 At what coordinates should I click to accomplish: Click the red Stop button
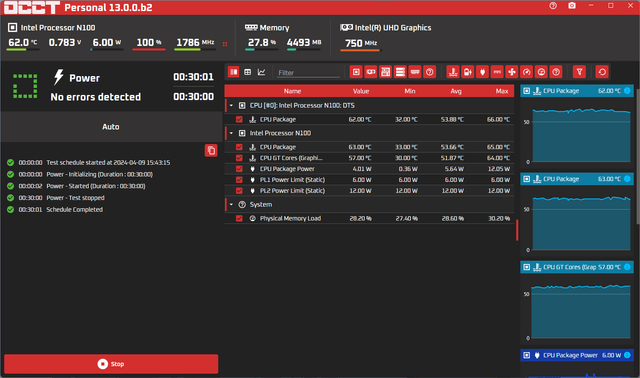coord(111,364)
